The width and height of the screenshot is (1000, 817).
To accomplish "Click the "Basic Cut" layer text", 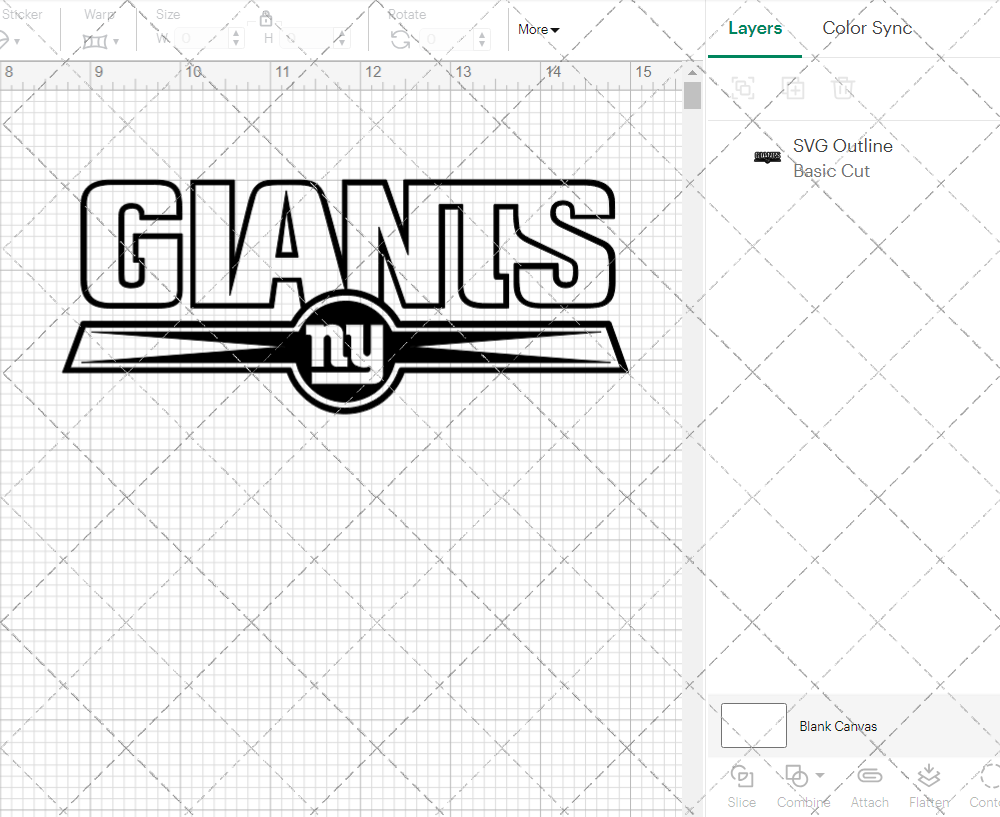I will (831, 171).
